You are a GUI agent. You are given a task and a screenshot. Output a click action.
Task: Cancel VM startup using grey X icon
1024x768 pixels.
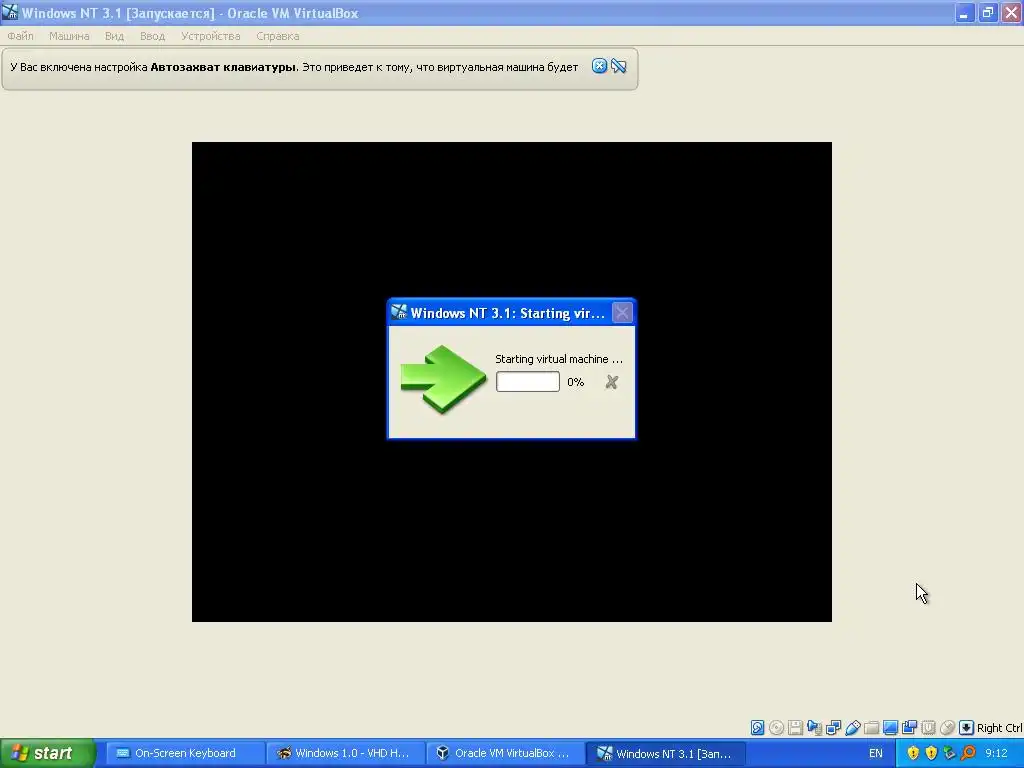(611, 382)
